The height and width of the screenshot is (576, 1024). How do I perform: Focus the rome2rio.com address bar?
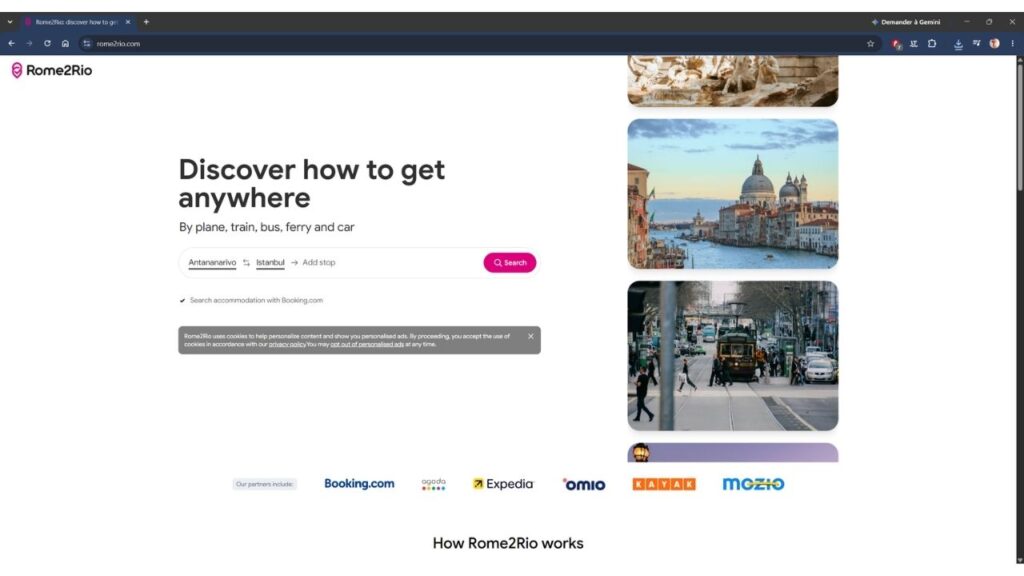coord(477,44)
